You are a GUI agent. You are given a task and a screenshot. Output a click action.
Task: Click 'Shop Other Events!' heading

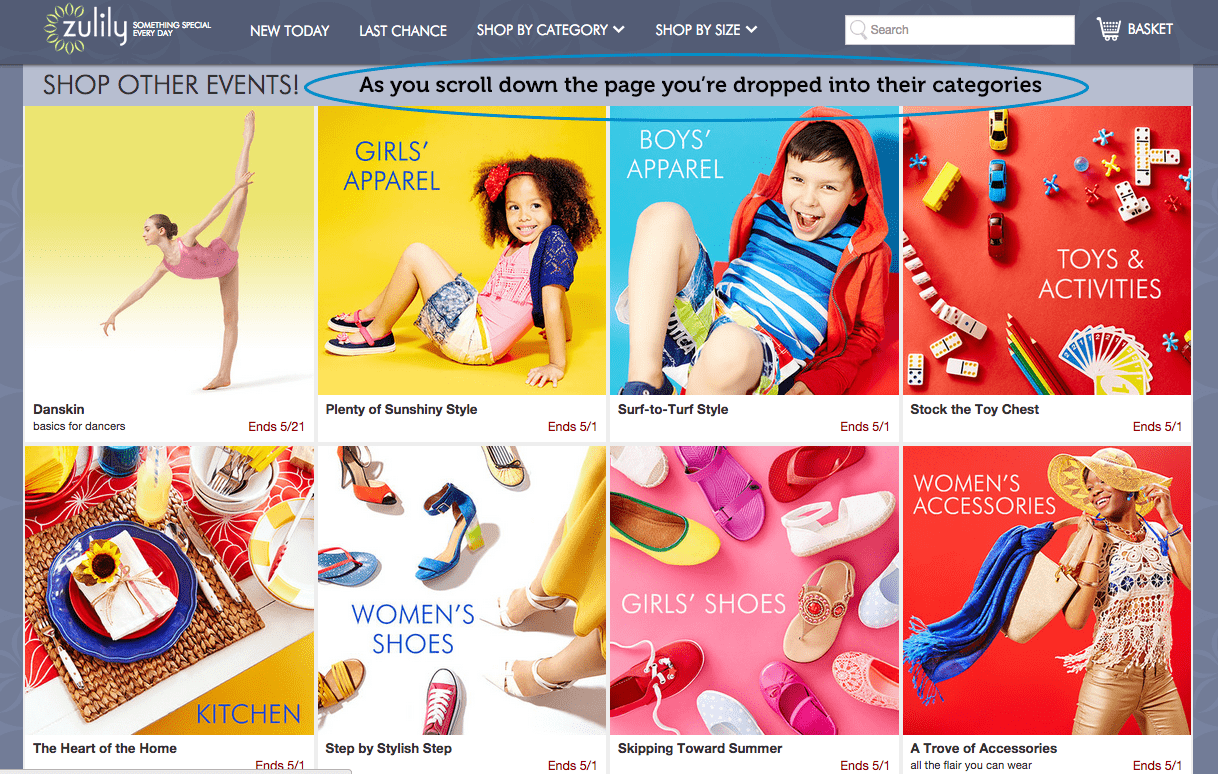point(171,85)
